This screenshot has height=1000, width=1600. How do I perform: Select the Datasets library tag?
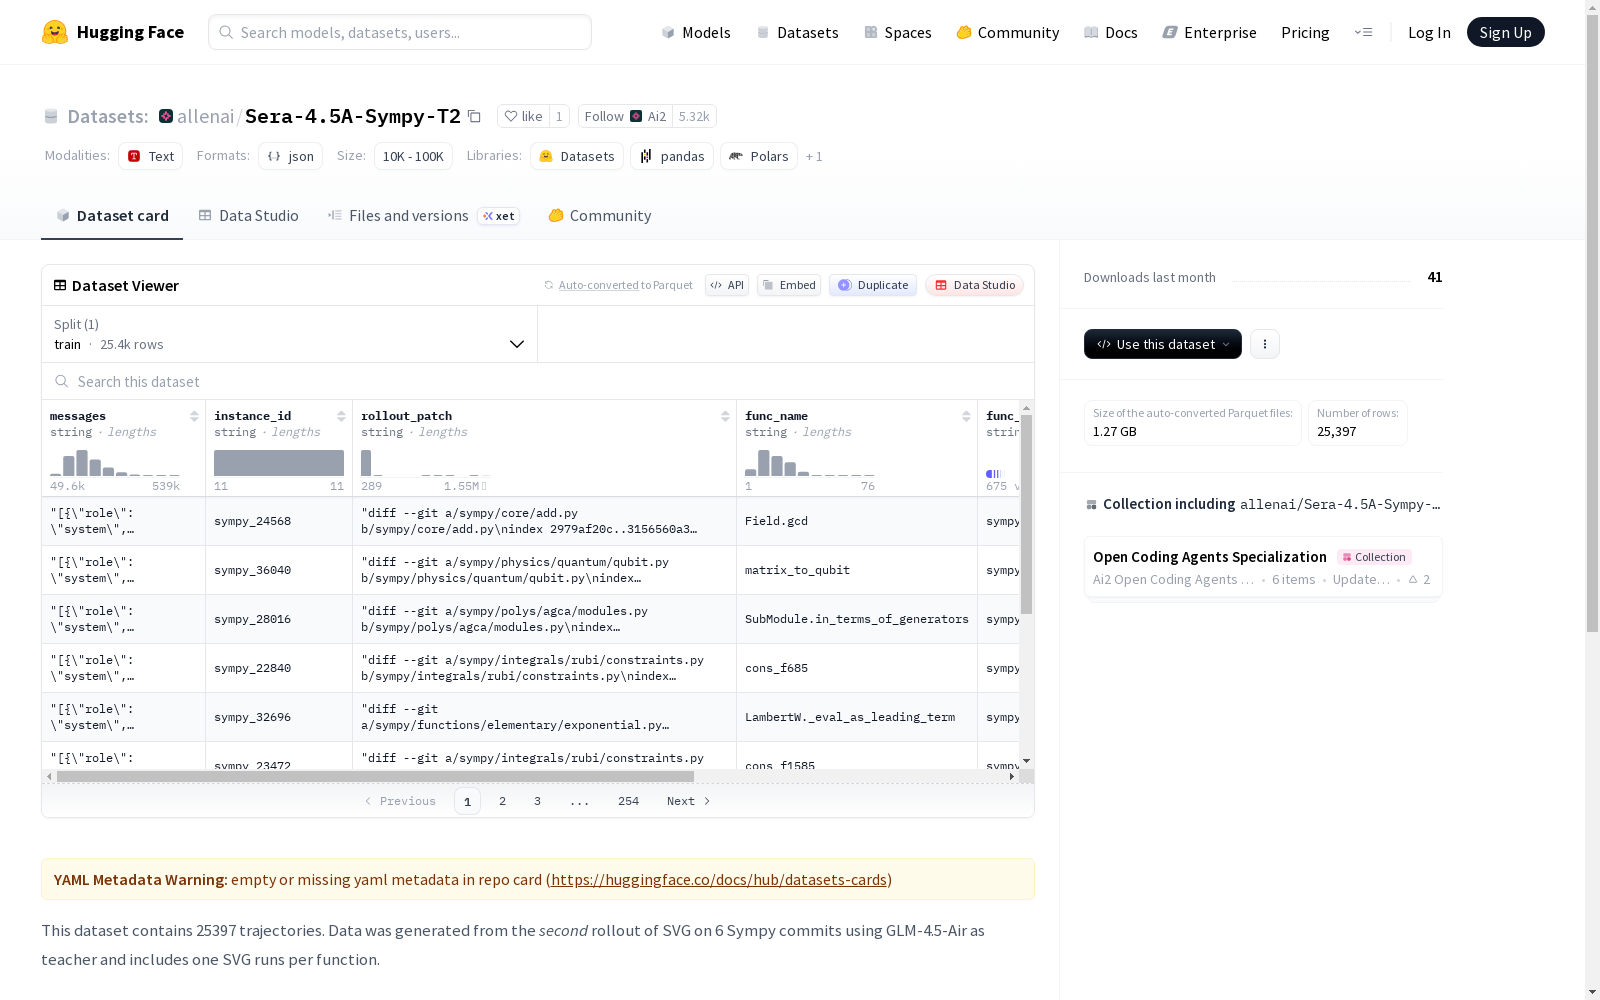pyautogui.click(x=577, y=156)
